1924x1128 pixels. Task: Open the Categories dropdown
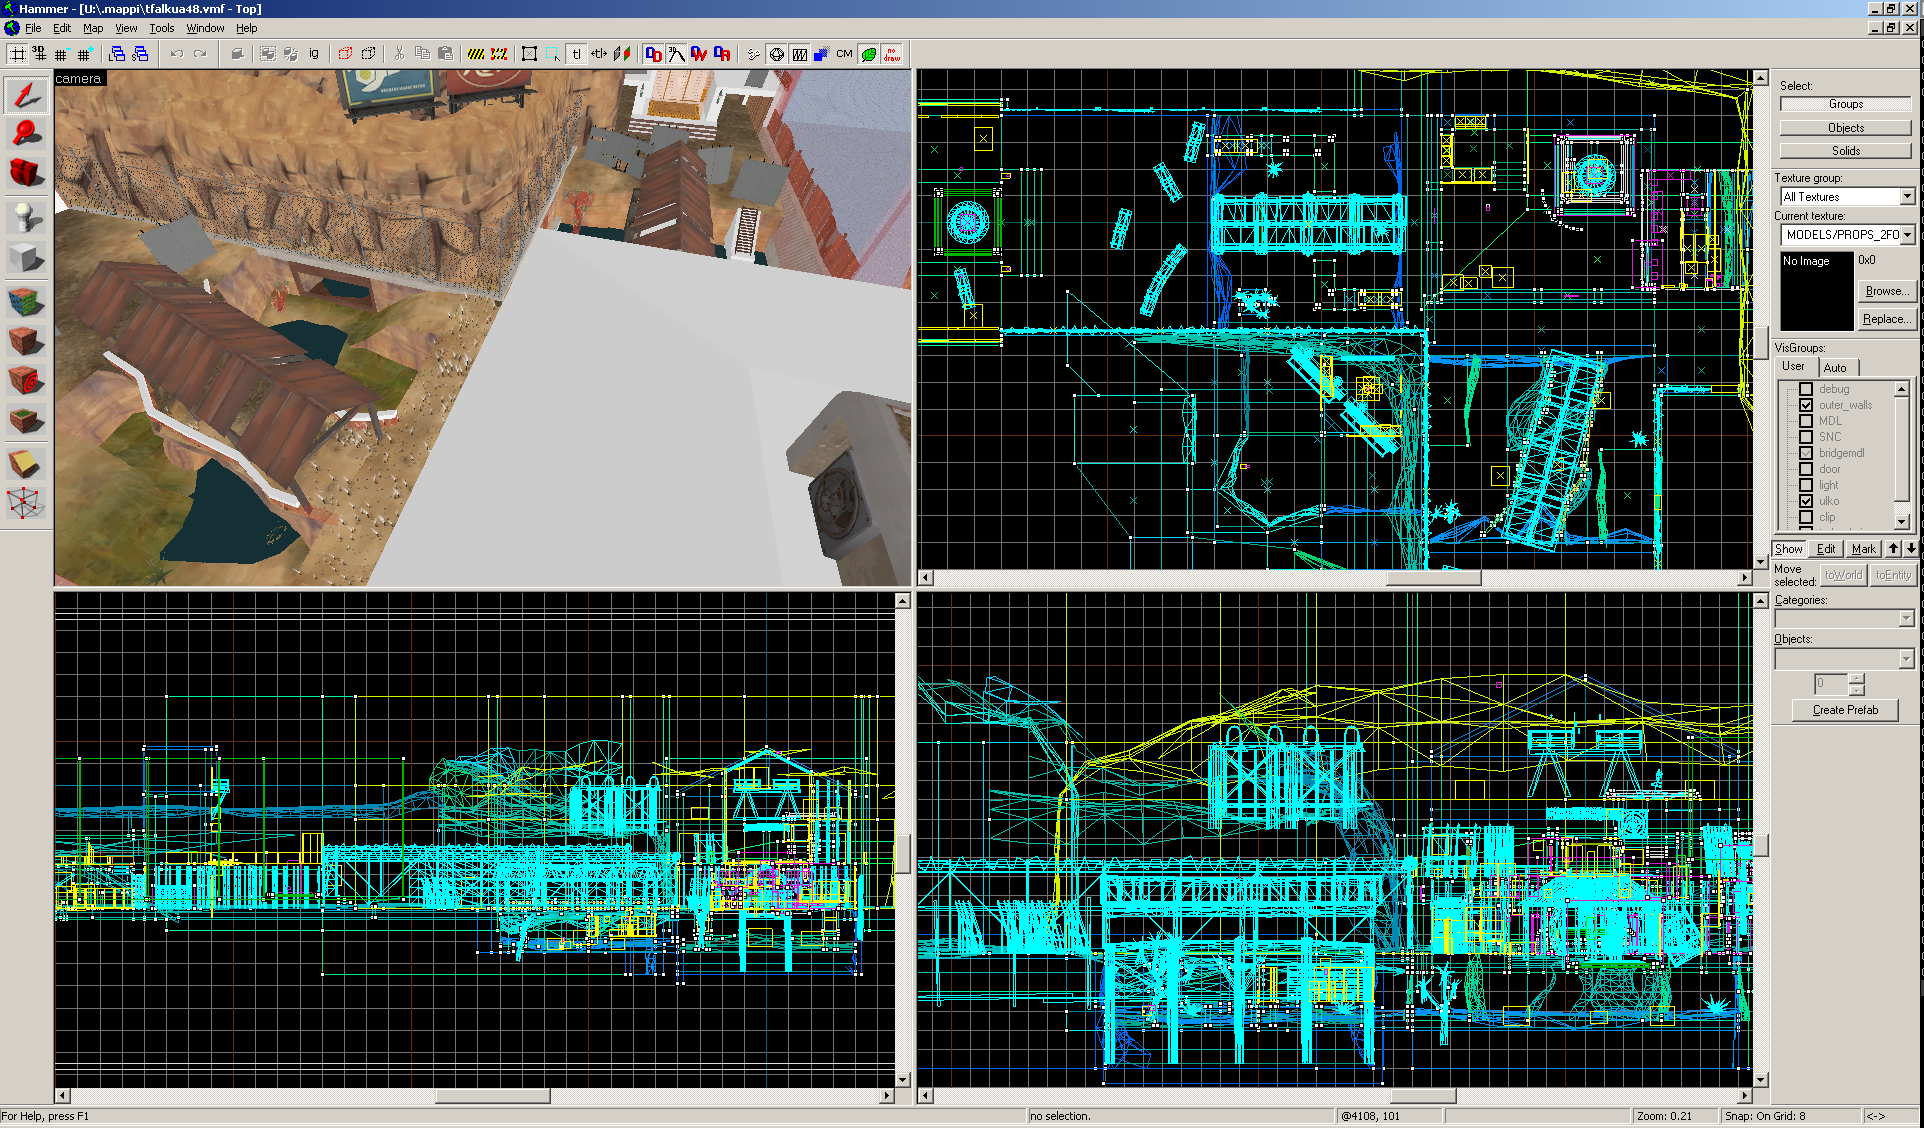[x=1906, y=619]
